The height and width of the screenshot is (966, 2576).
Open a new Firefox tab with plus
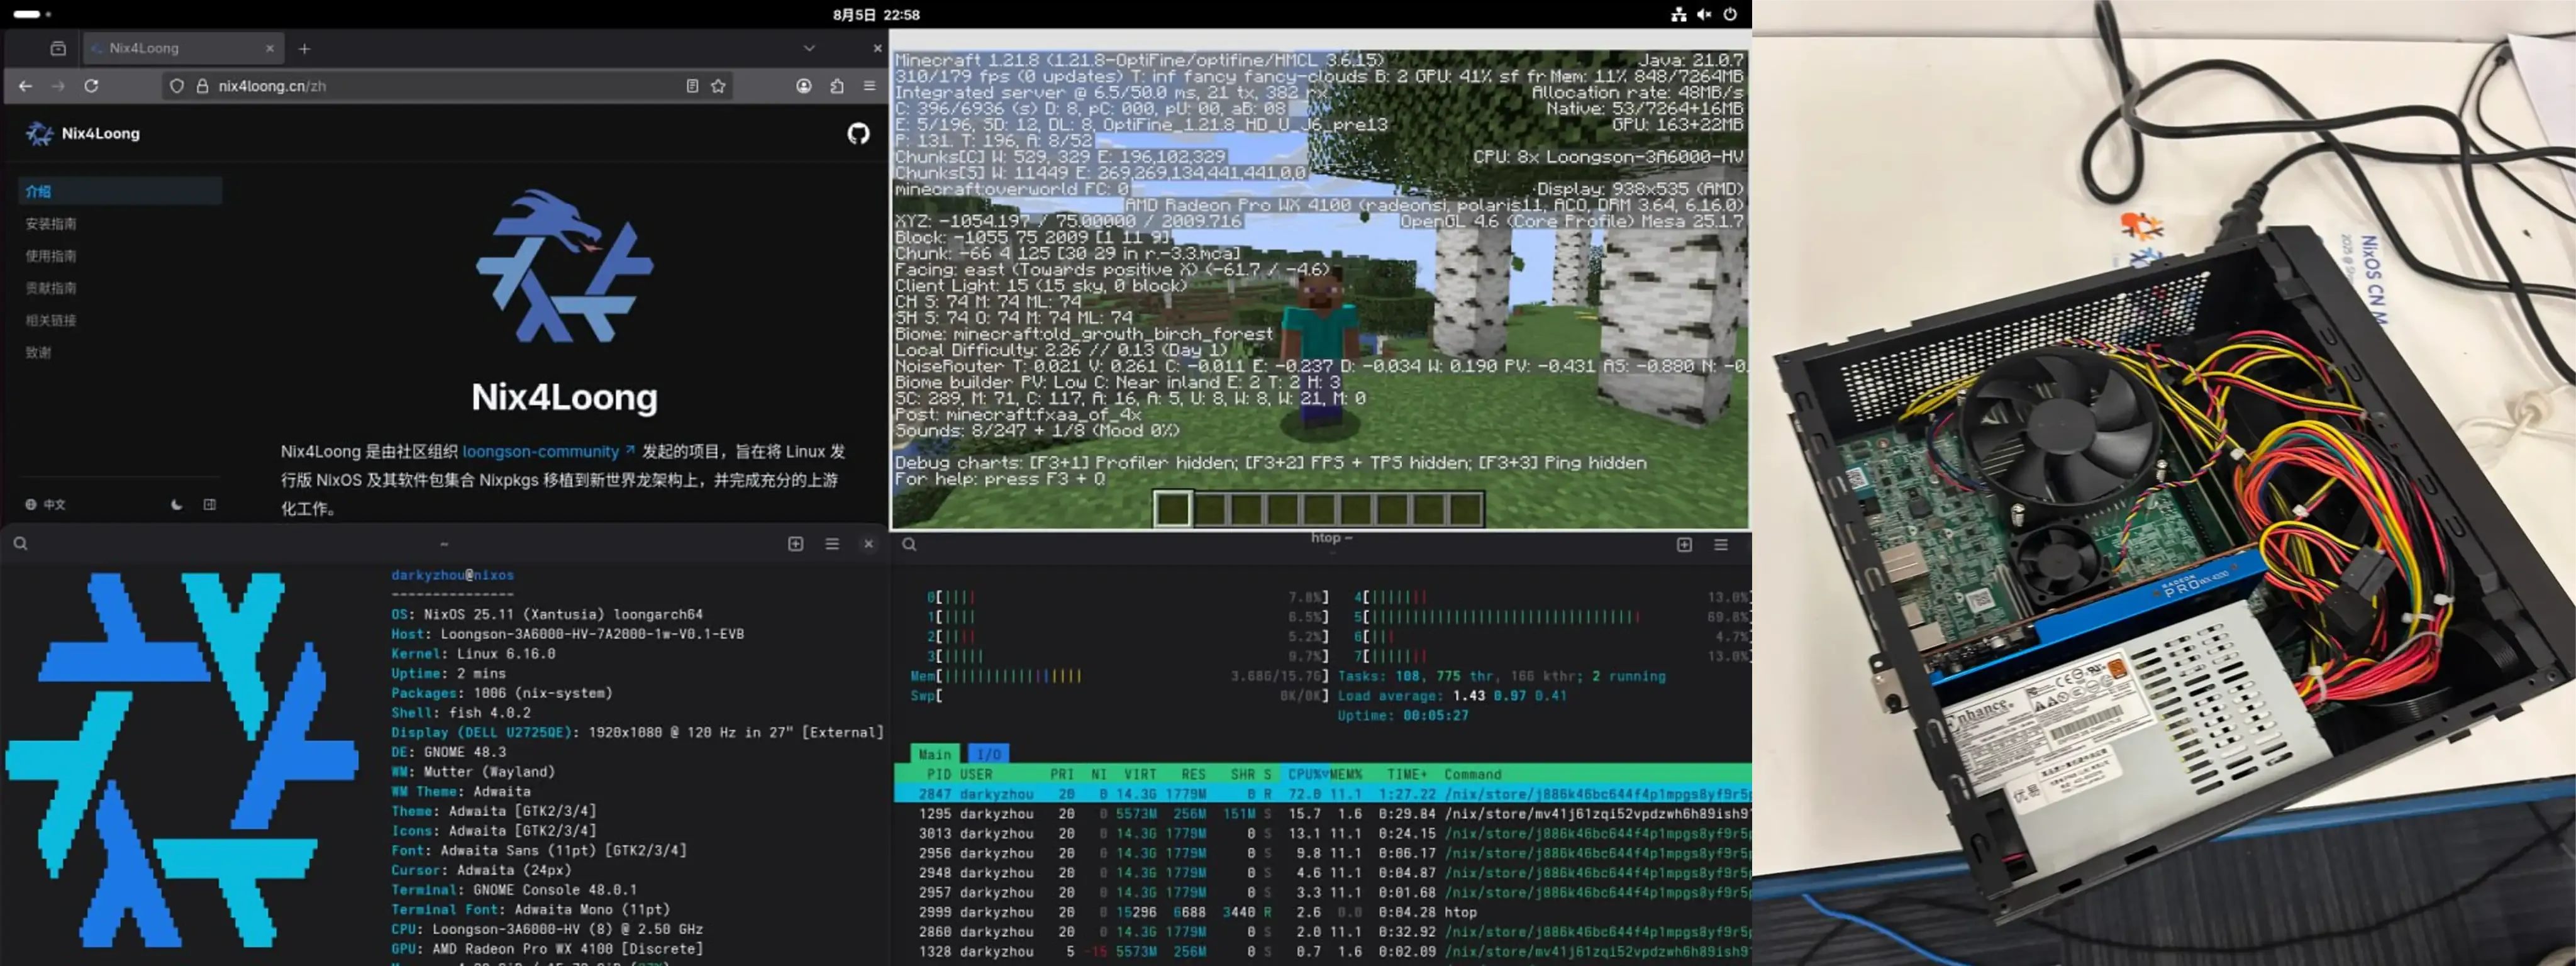[x=304, y=48]
